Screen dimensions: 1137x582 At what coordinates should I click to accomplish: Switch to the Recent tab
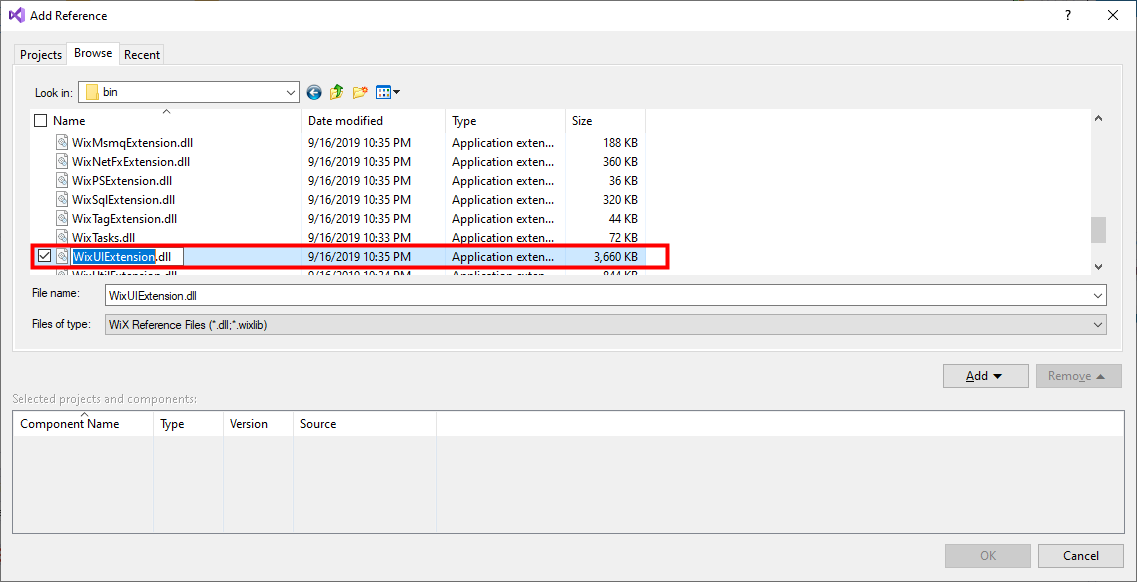[x=141, y=55]
